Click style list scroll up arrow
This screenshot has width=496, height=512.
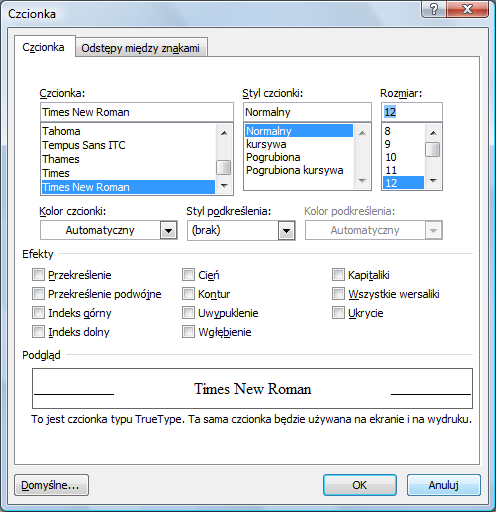362,133
